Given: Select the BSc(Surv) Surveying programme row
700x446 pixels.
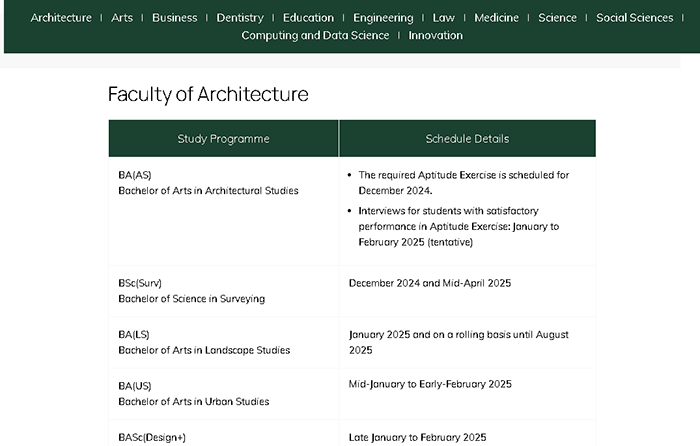Looking at the screenshot, I should click(x=352, y=291).
